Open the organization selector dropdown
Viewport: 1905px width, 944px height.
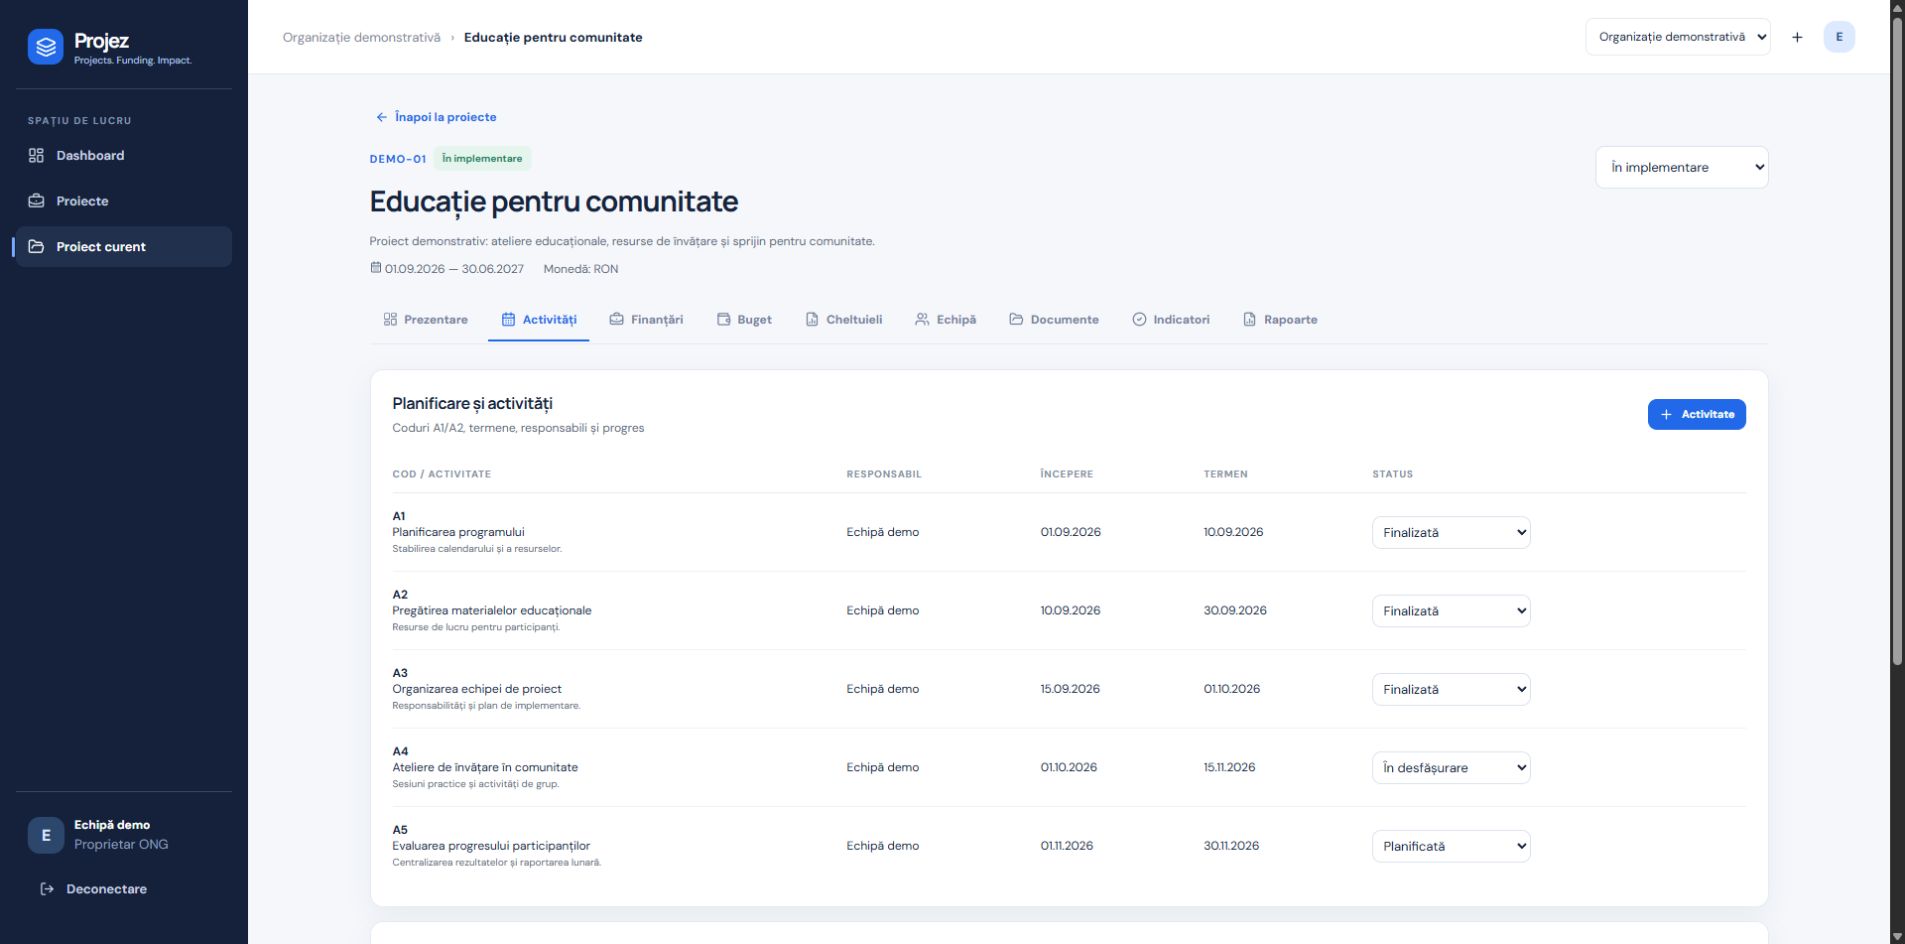[1678, 37]
